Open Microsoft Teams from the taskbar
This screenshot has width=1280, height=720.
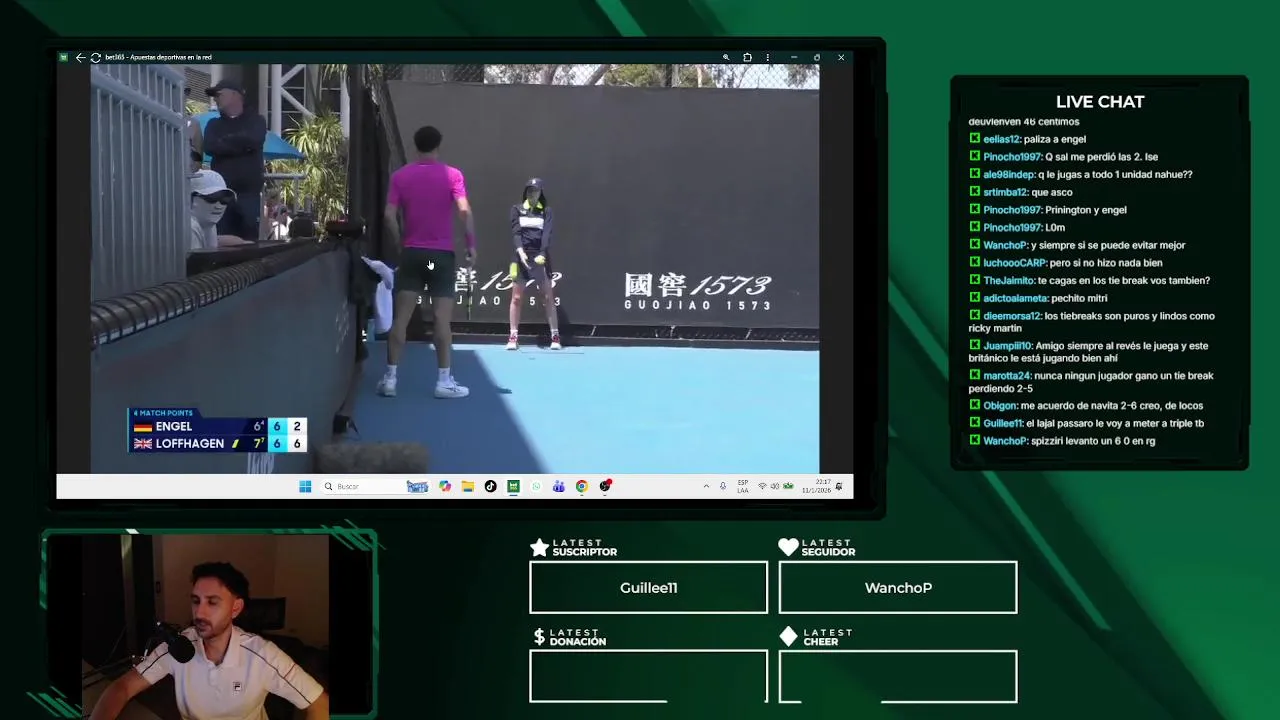[558, 486]
